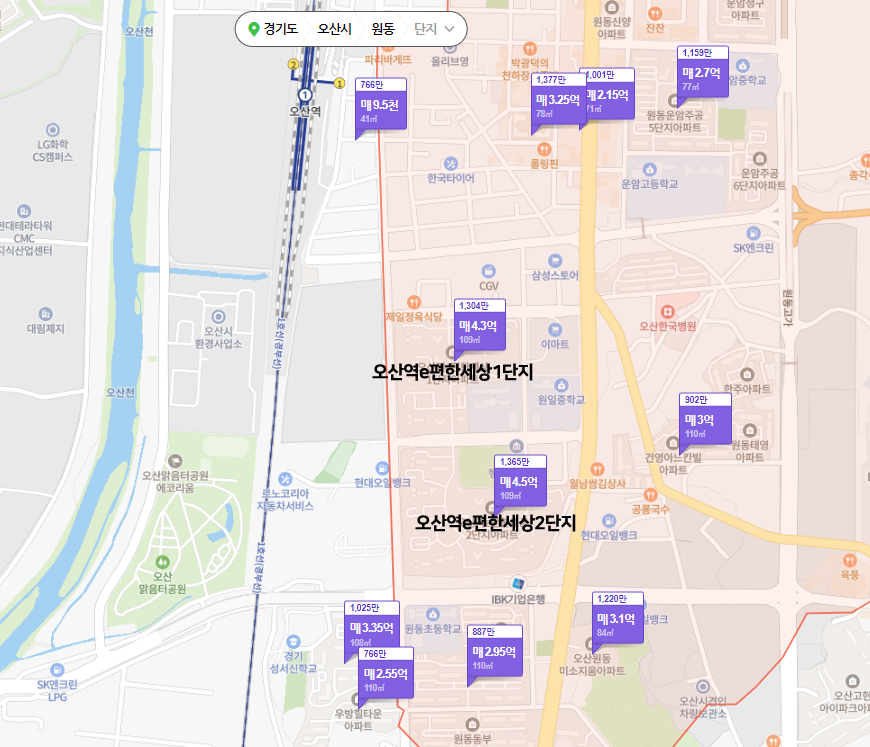Open the 매 2.95억 110㎡ listing marker
The image size is (870, 747).
pos(495,651)
